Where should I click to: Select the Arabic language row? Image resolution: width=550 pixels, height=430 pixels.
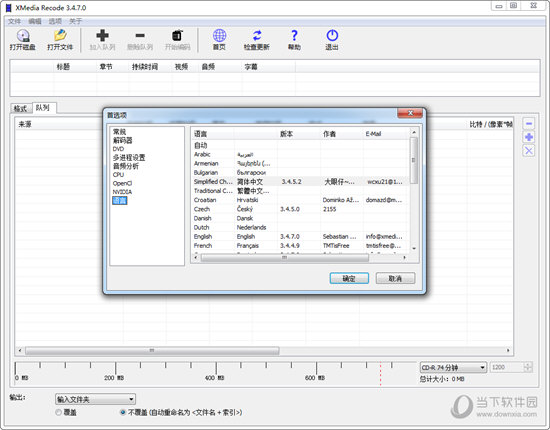coord(301,154)
